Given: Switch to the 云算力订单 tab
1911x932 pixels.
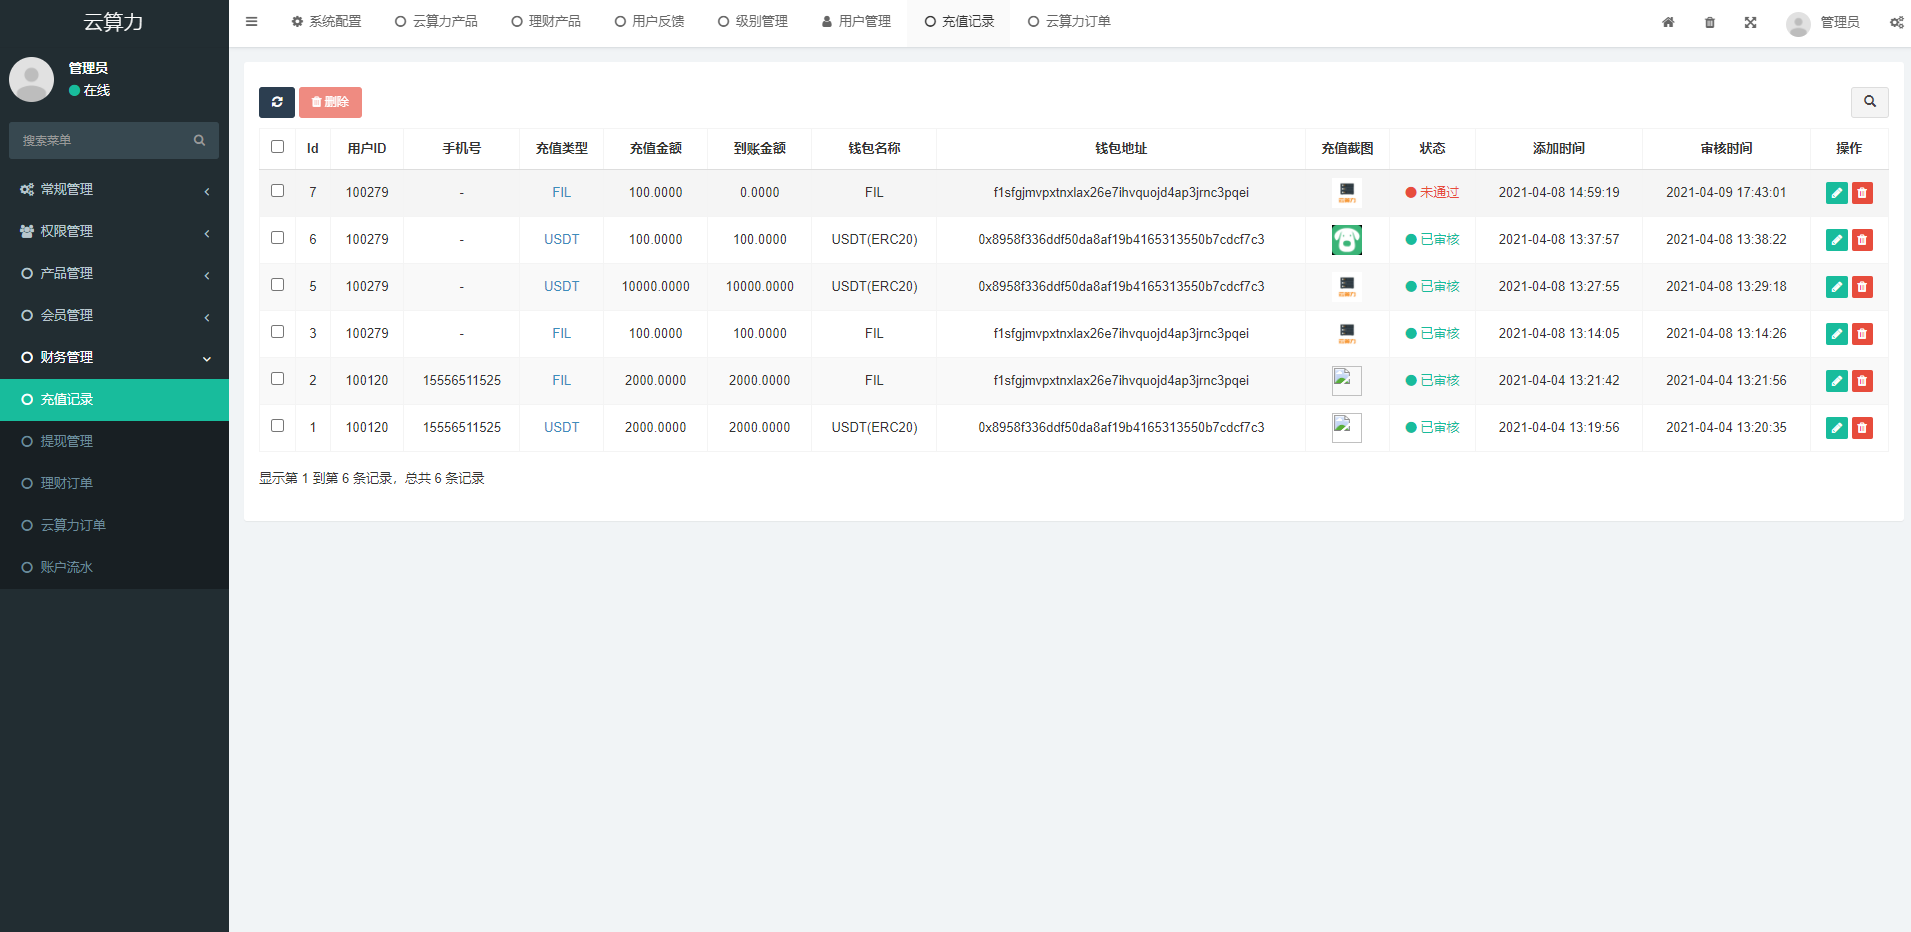Looking at the screenshot, I should click(x=1069, y=21).
